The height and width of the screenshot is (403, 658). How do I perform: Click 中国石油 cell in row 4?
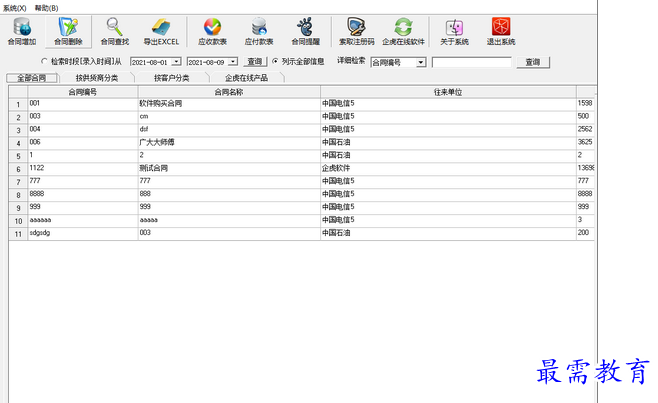(448, 143)
